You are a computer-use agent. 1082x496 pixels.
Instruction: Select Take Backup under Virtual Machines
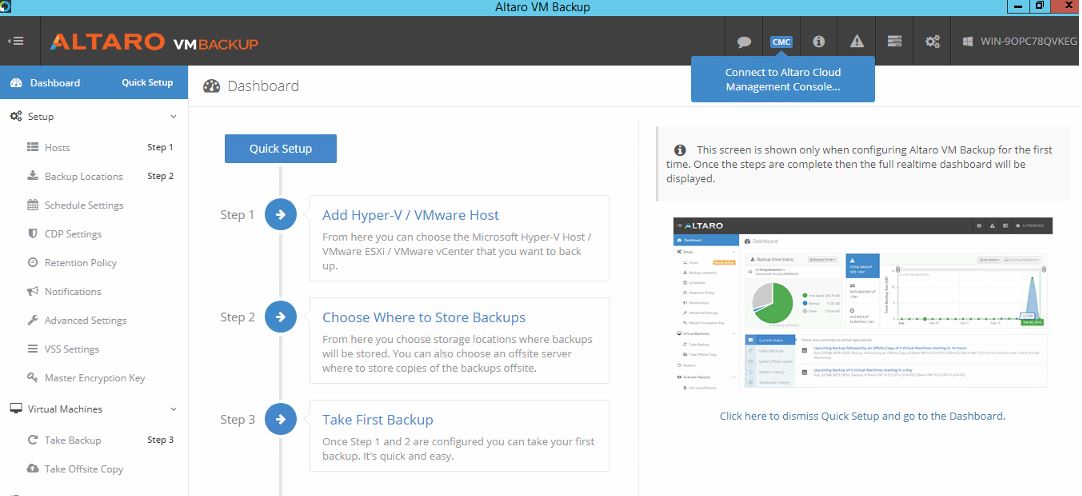click(x=72, y=441)
